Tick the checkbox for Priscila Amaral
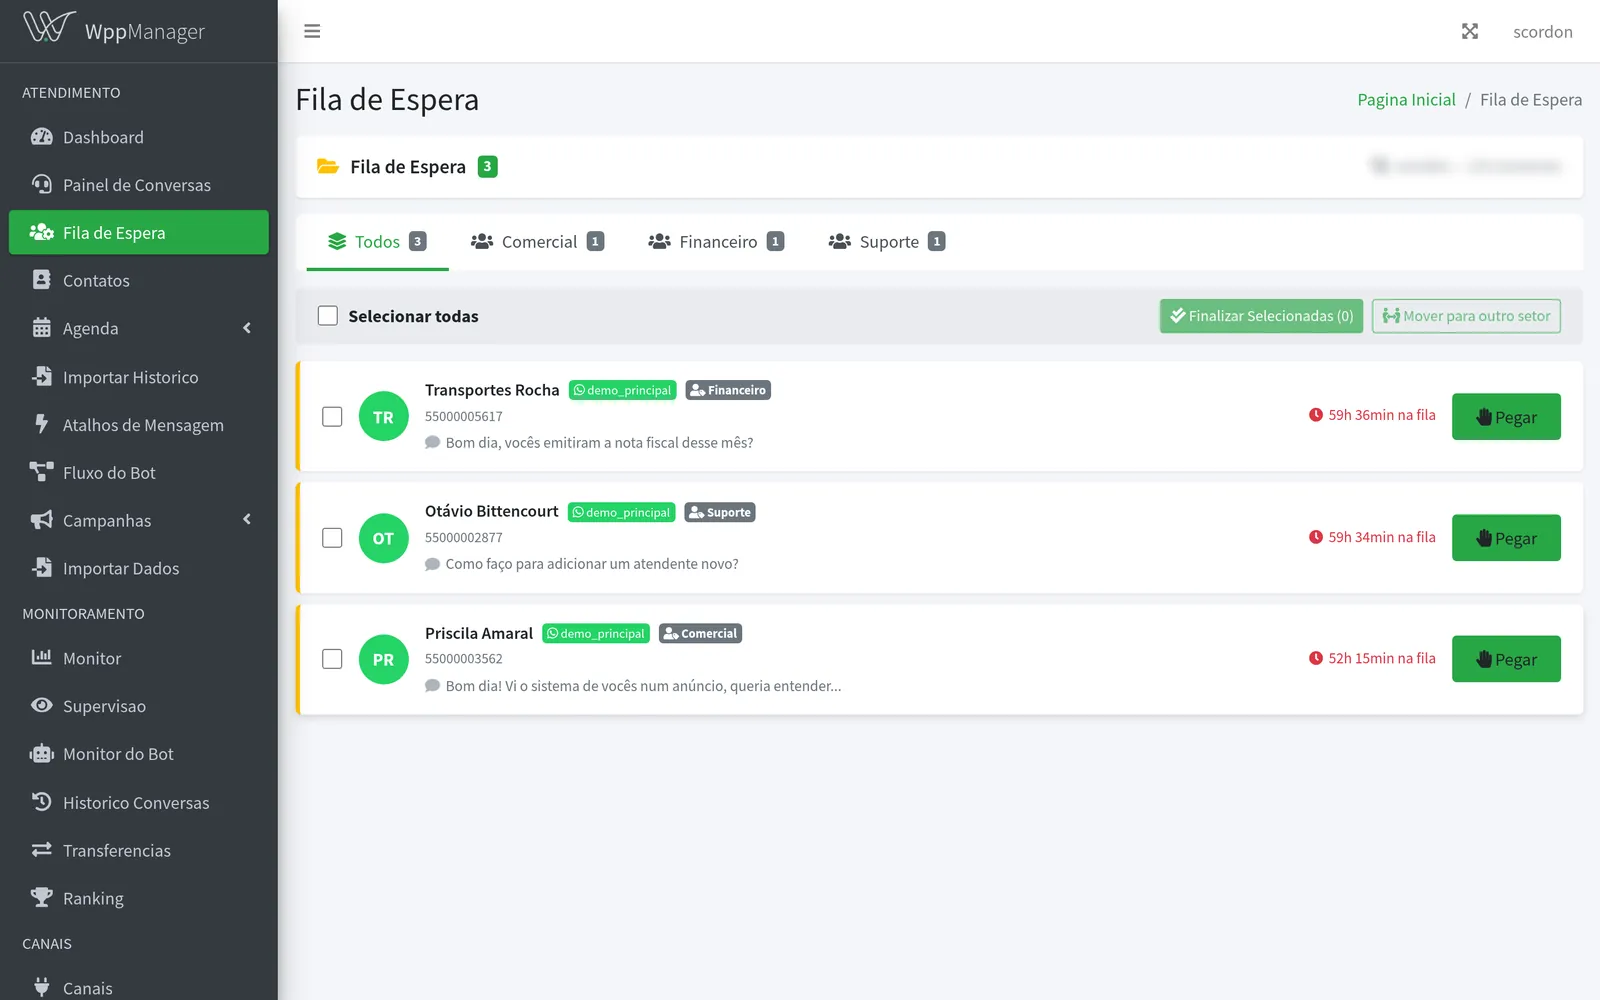 (x=332, y=659)
